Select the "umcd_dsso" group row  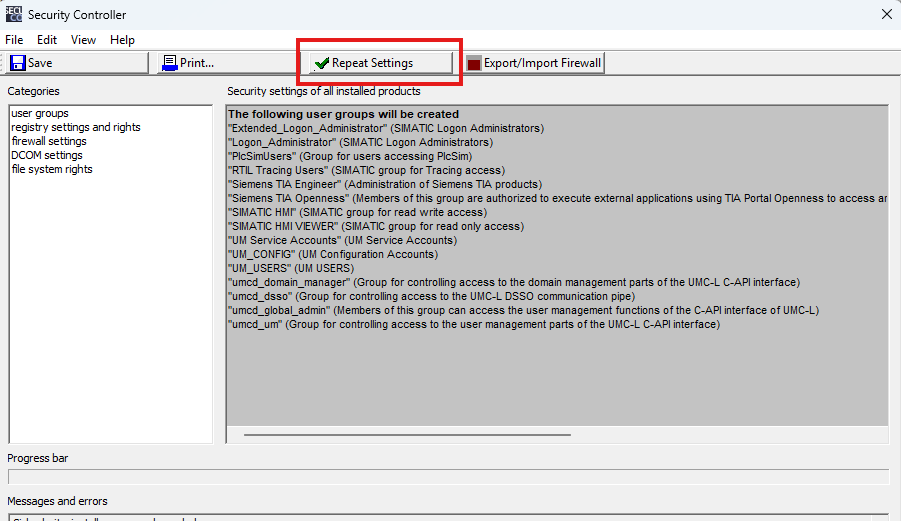click(432, 296)
